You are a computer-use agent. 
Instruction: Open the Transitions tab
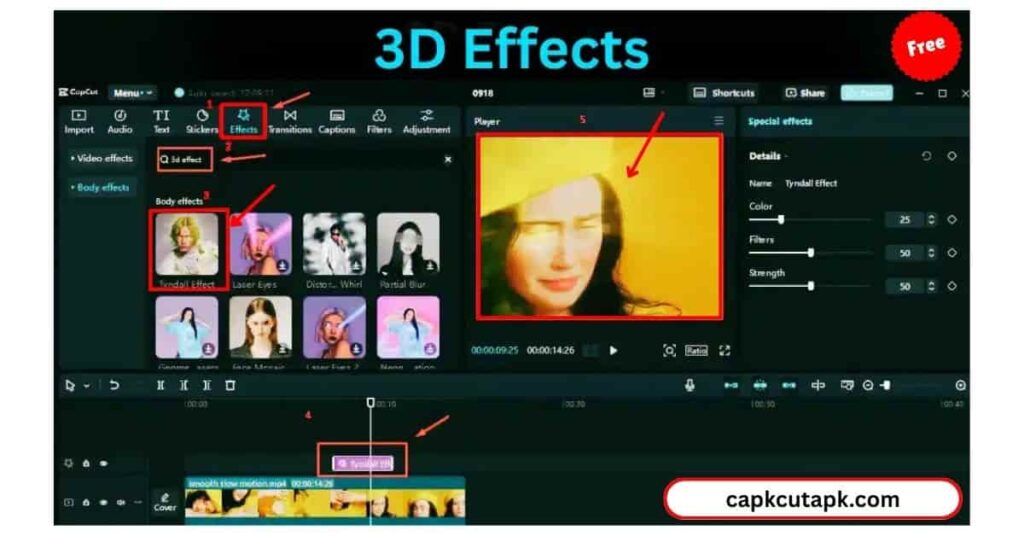pos(290,122)
